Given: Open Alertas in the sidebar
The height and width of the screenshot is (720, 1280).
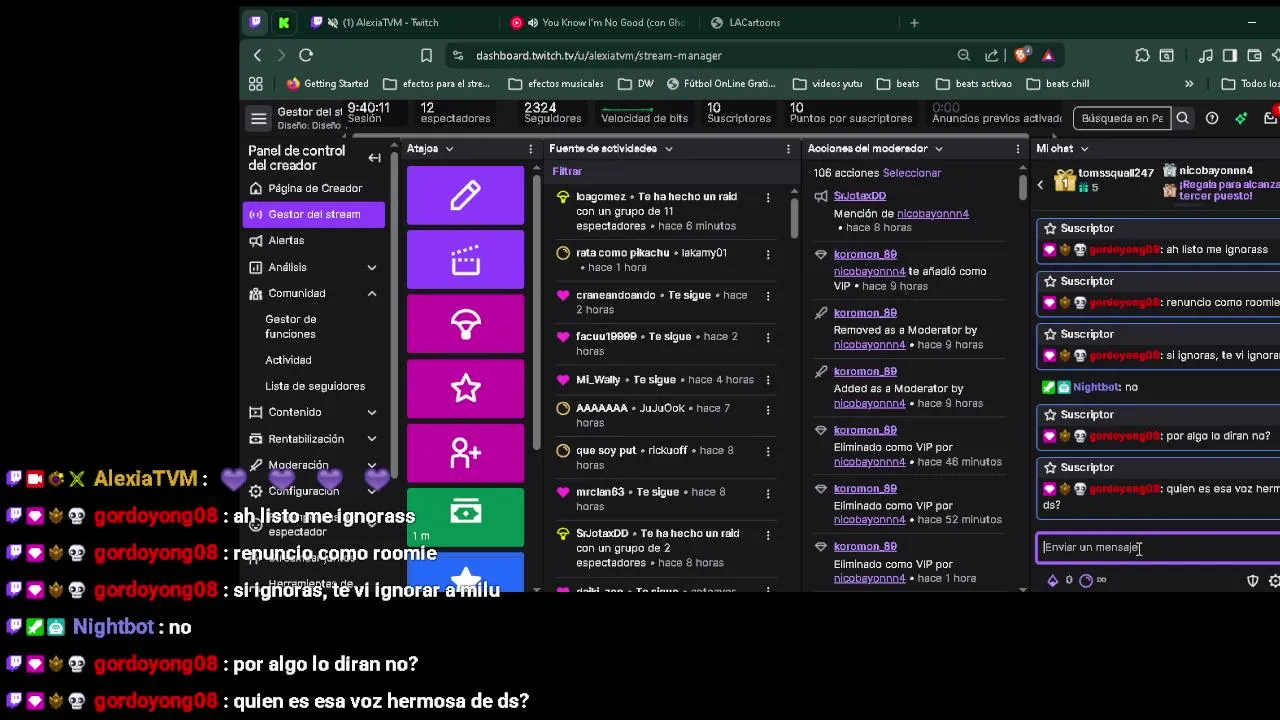Looking at the screenshot, I should [x=314, y=240].
